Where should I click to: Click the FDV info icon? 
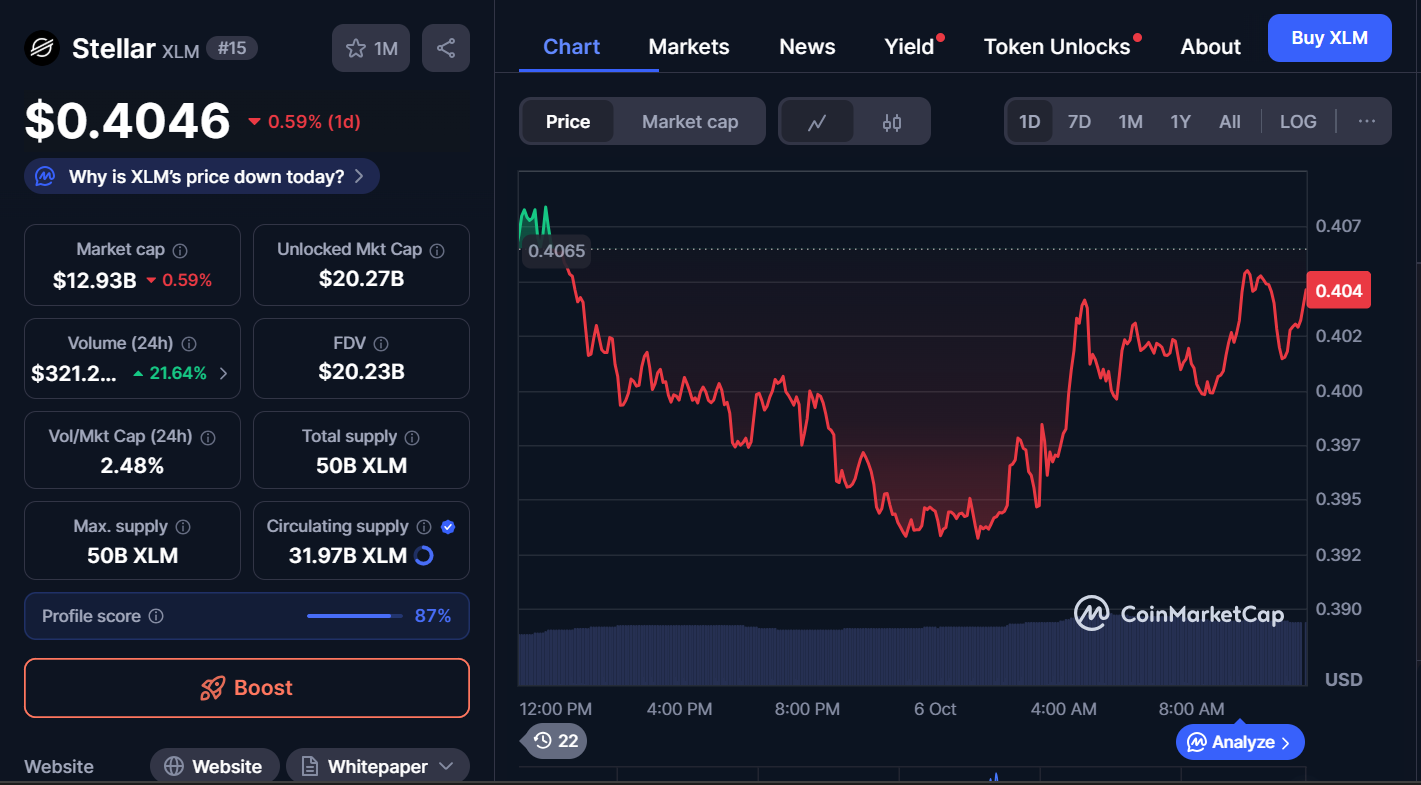tap(380, 344)
